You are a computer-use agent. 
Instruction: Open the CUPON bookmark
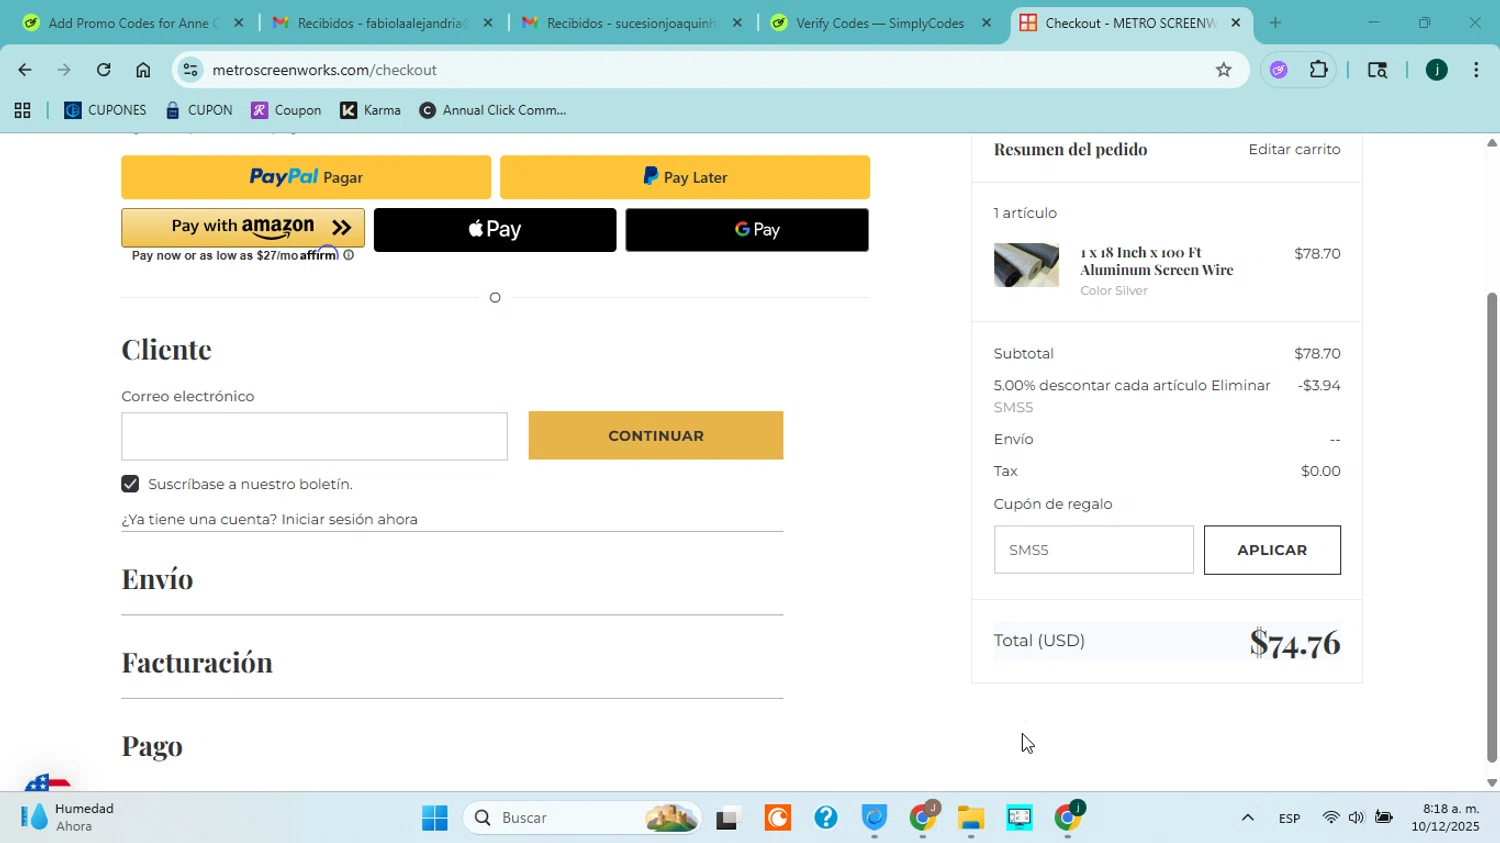pyautogui.click(x=199, y=110)
